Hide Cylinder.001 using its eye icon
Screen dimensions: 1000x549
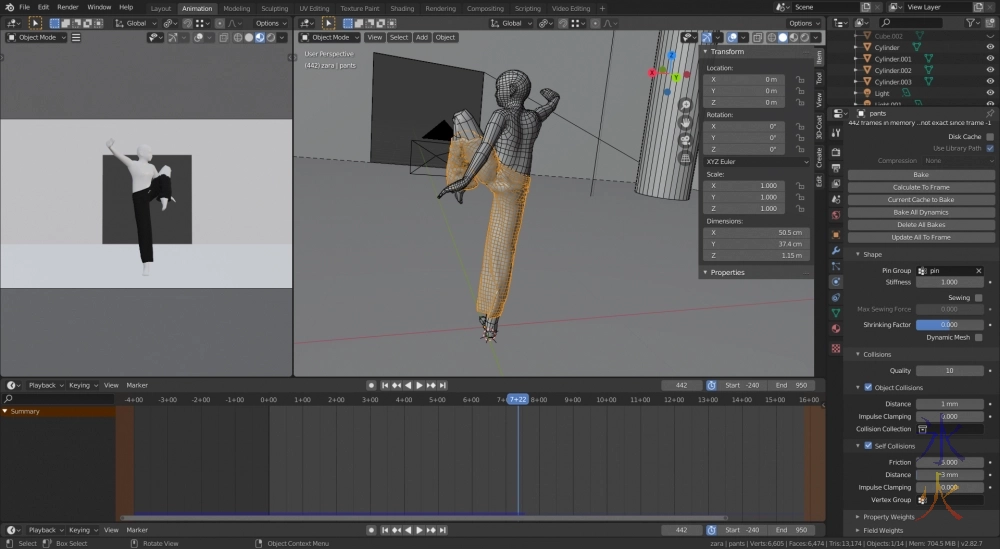tap(989, 59)
